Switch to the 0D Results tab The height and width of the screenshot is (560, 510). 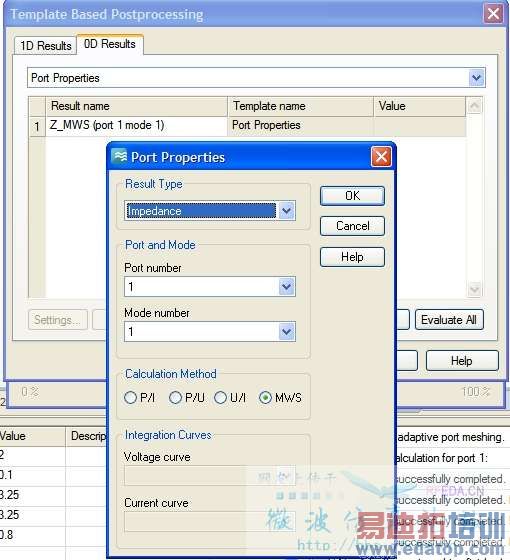click(x=110, y=44)
